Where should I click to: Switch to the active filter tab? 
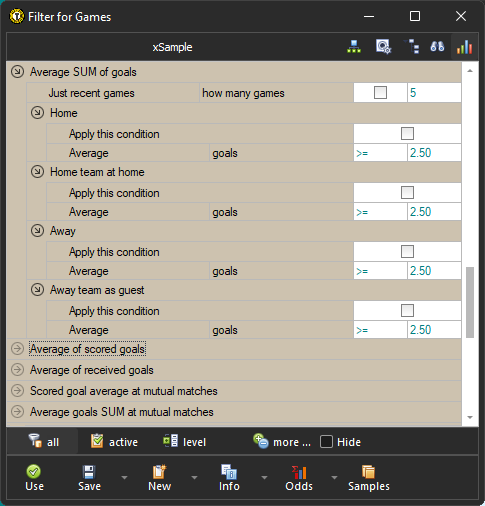pyautogui.click(x=114, y=442)
